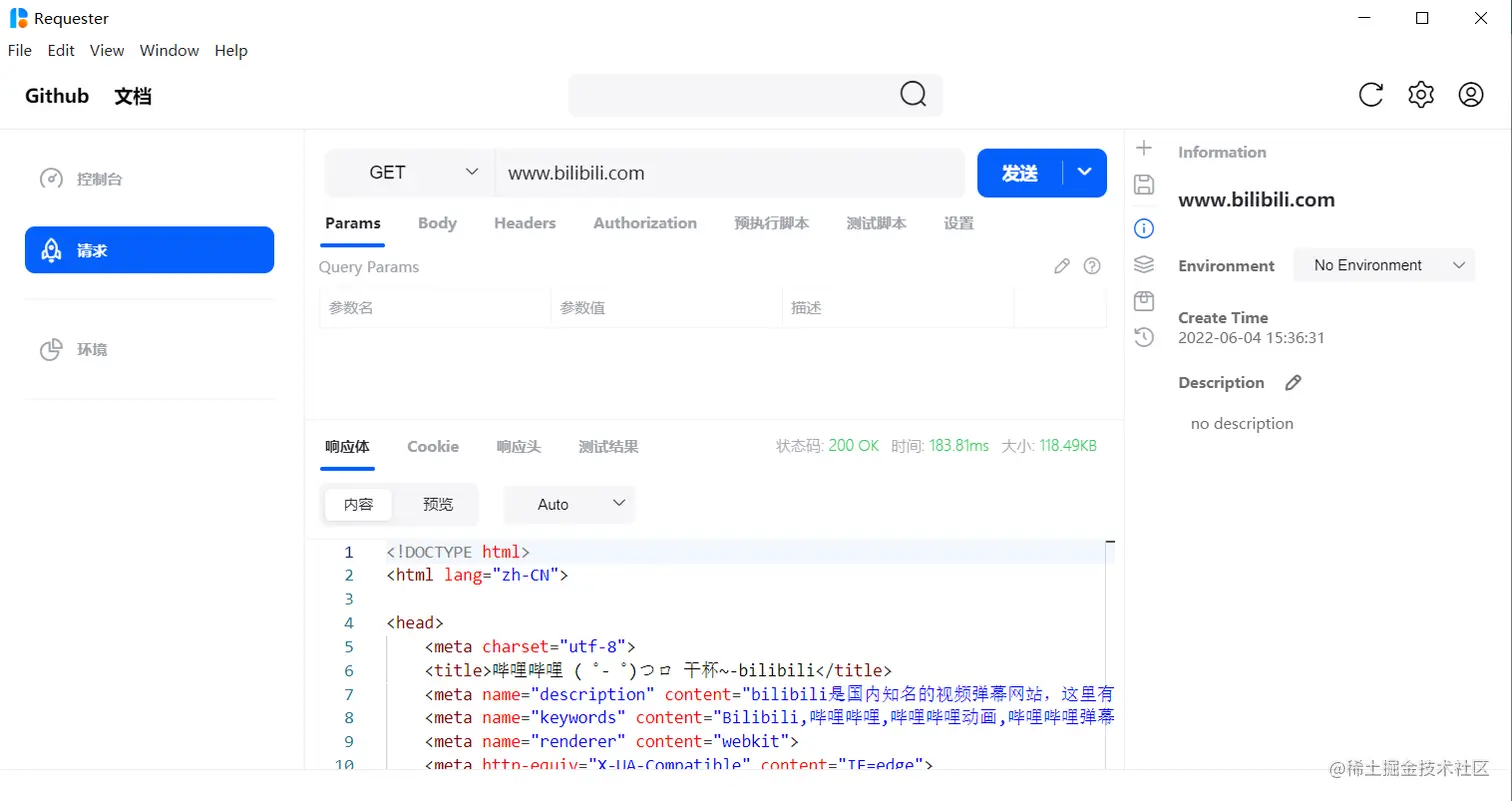Viewport: 1512px width, 801px height.
Task: Click the <title> line in response body
Action: (x=658, y=670)
